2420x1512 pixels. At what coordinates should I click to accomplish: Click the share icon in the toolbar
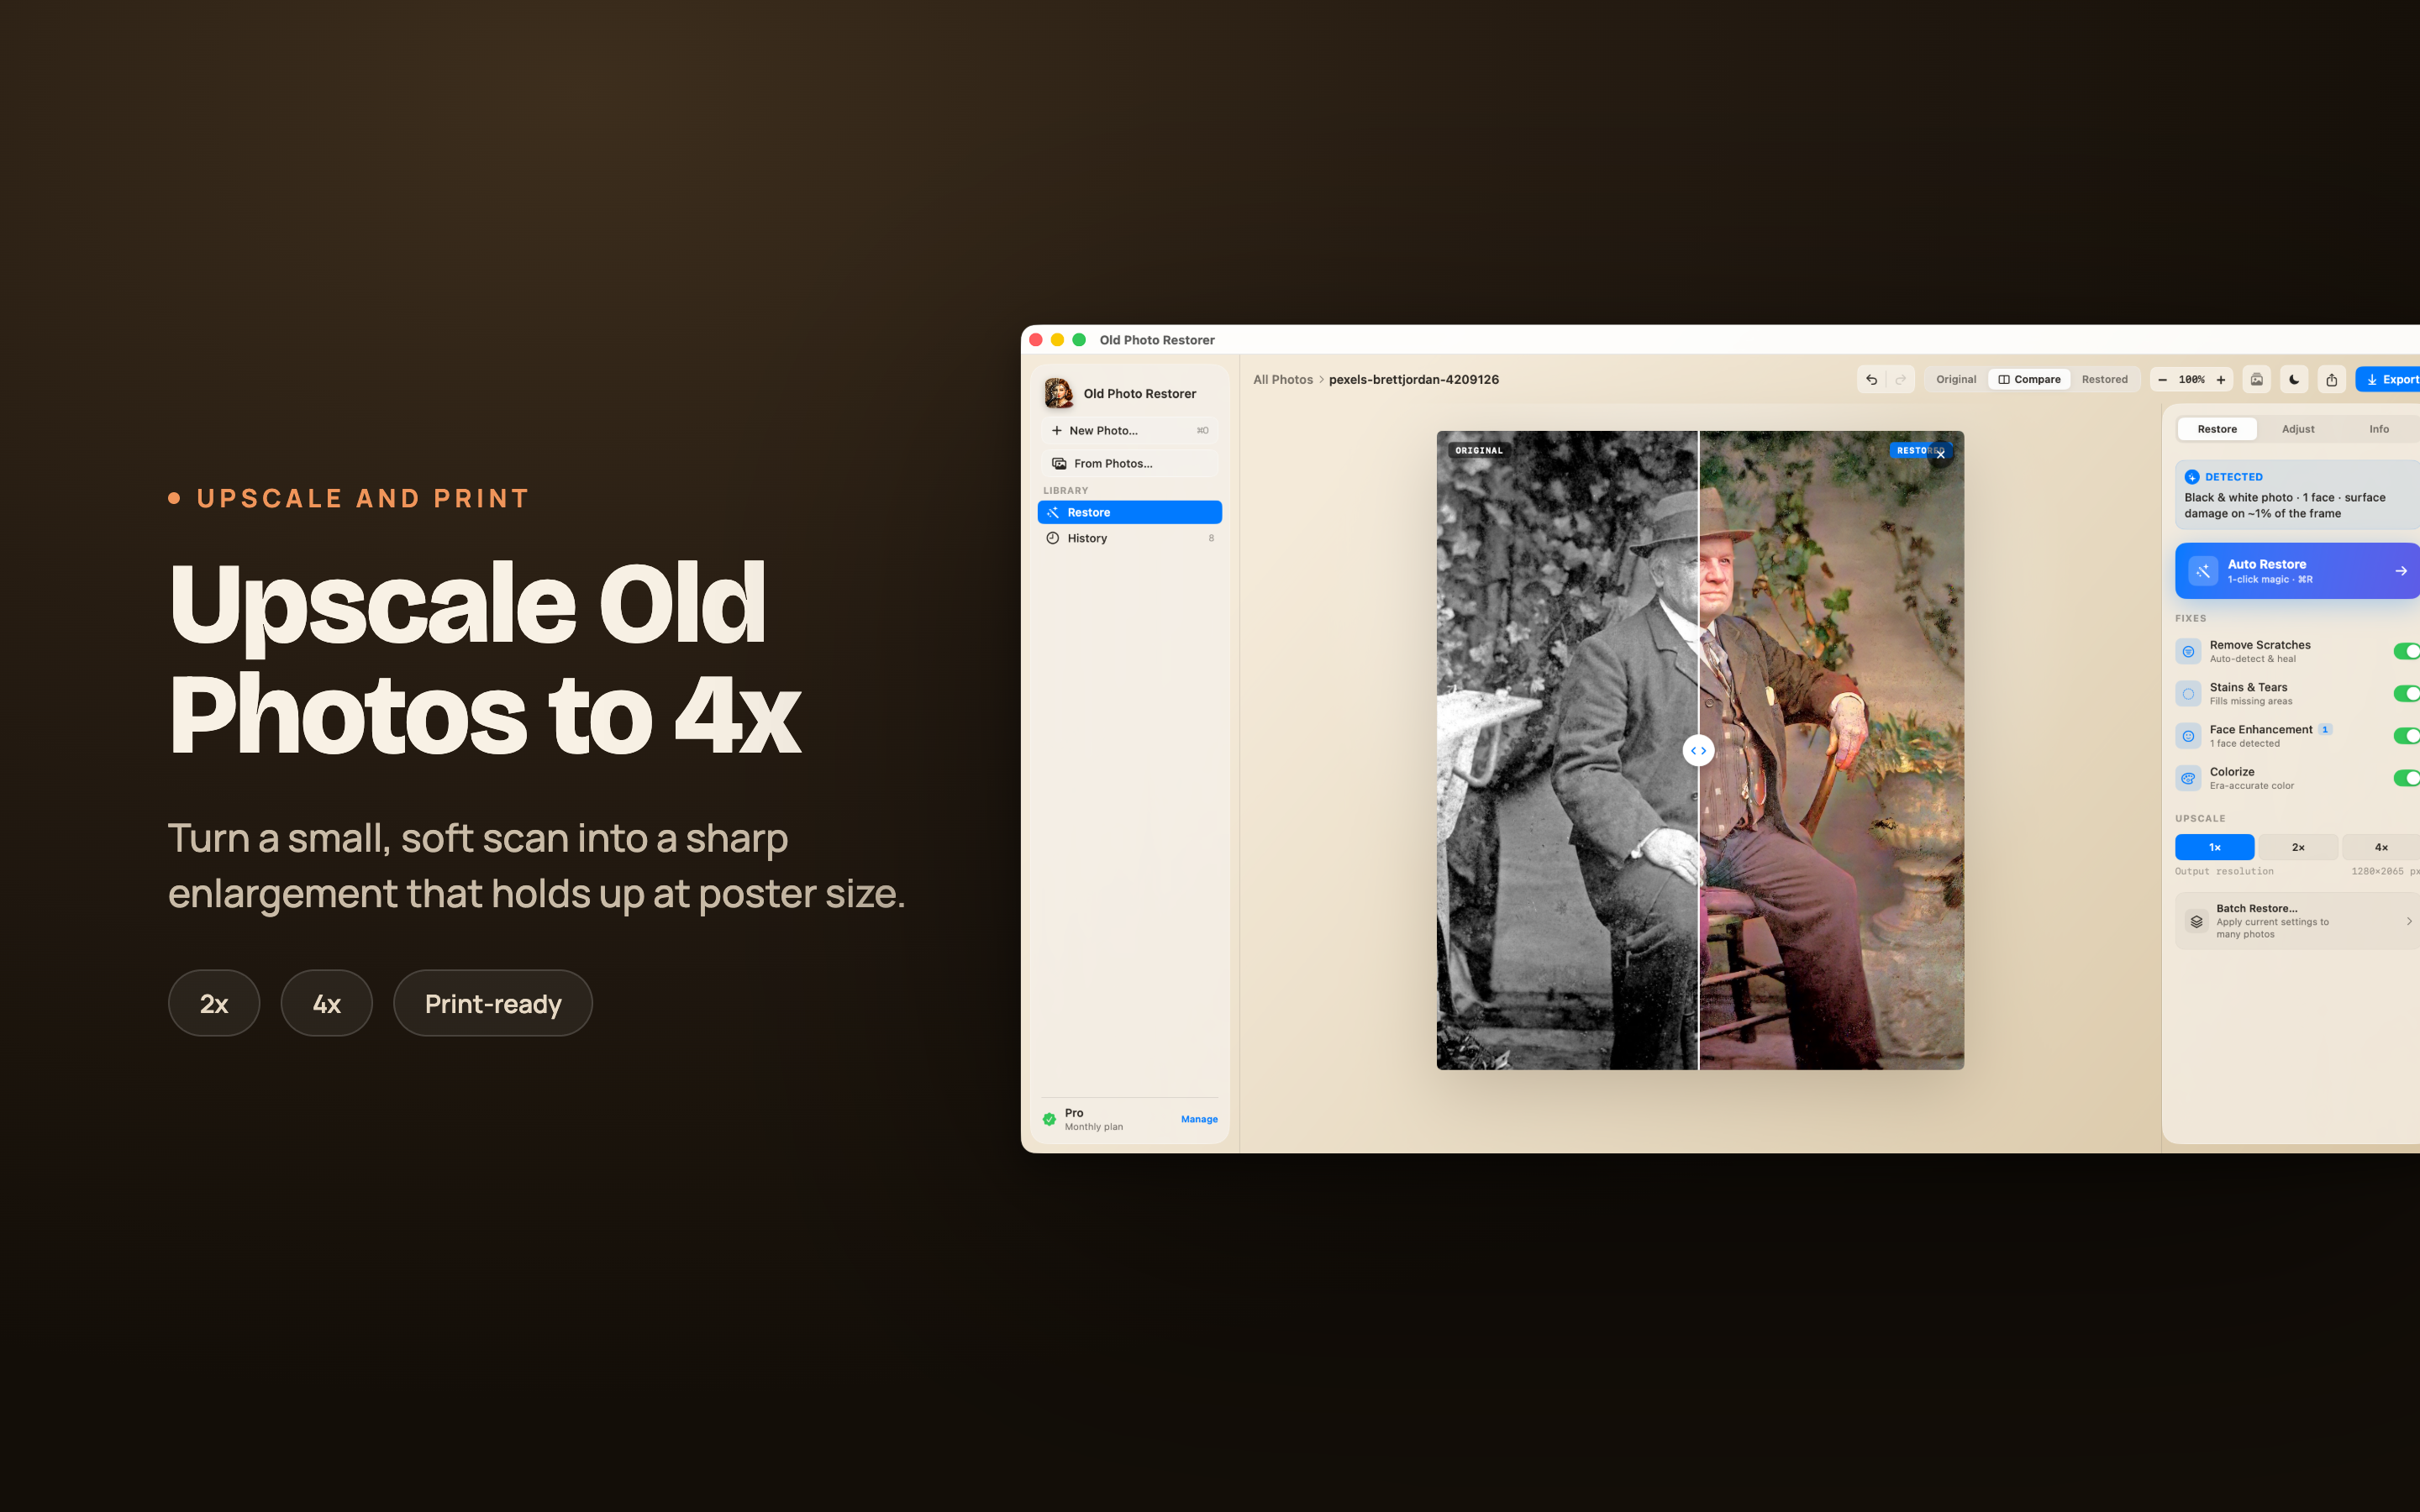[2331, 380]
